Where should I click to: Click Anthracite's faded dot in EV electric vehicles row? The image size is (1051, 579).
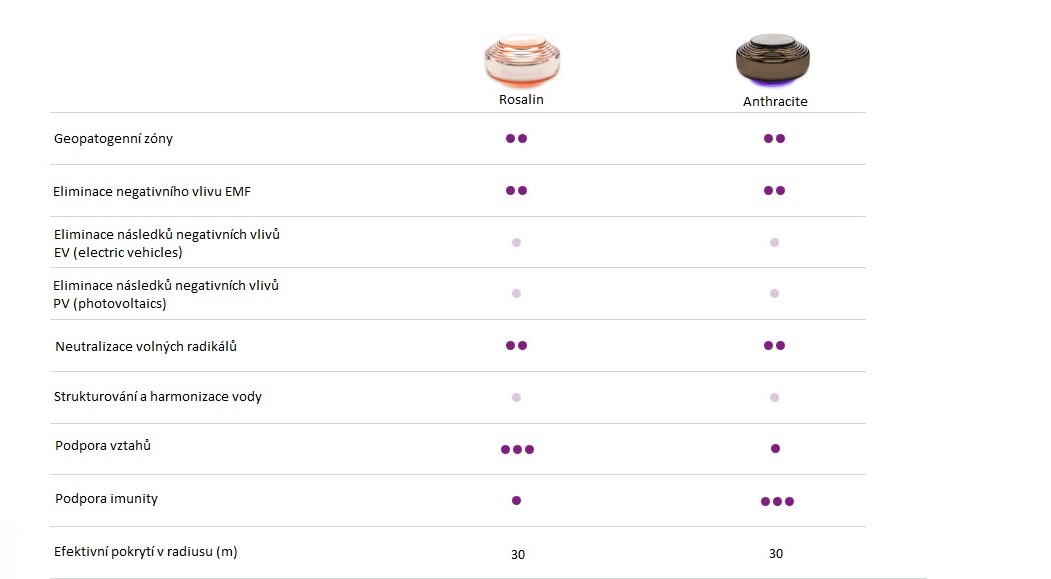774,243
